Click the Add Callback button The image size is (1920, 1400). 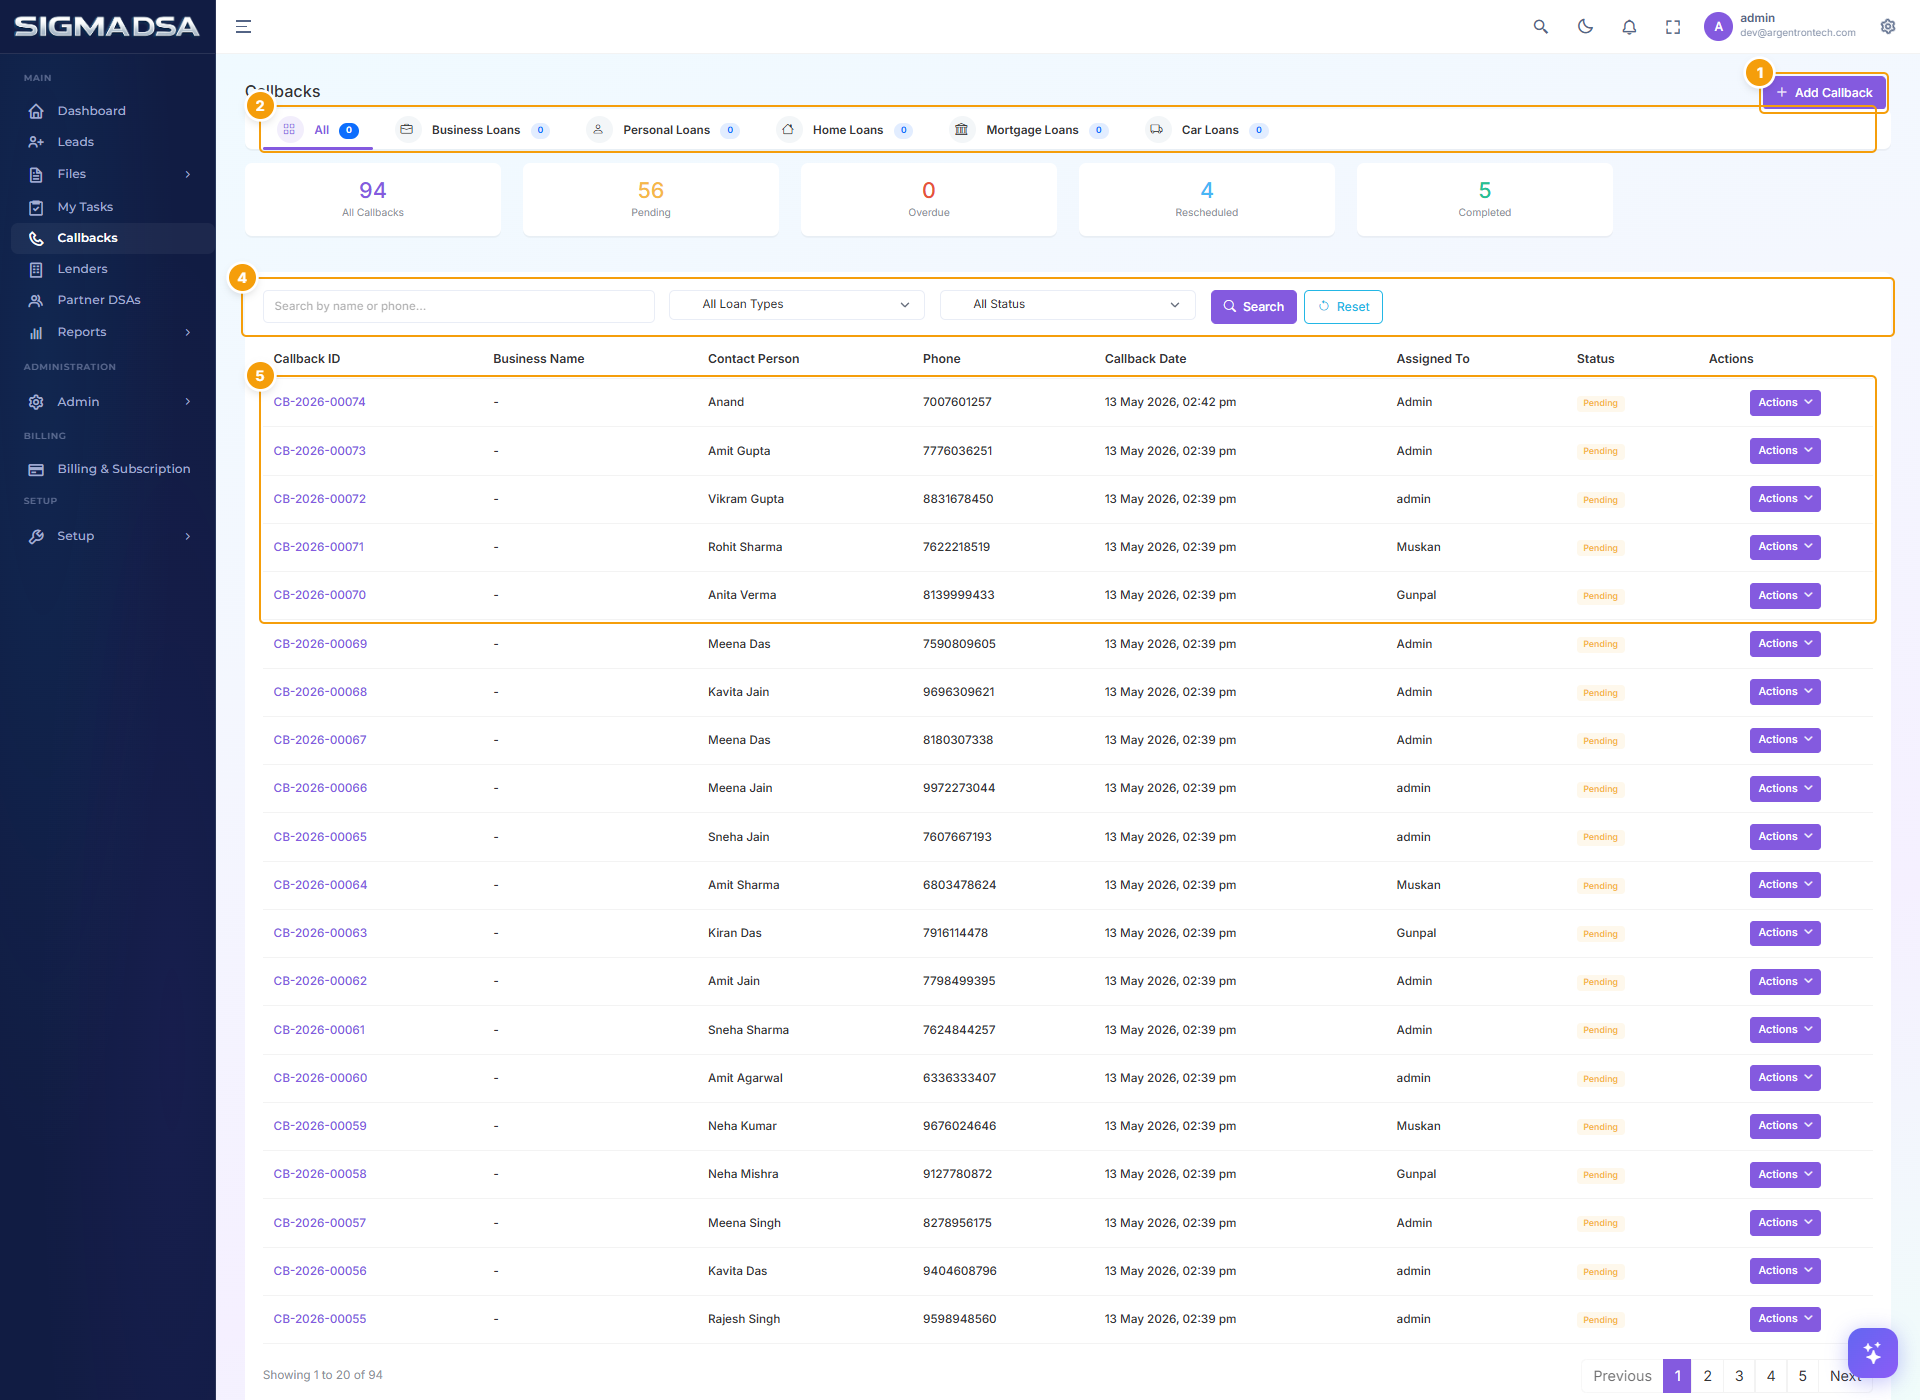pyautogui.click(x=1824, y=93)
